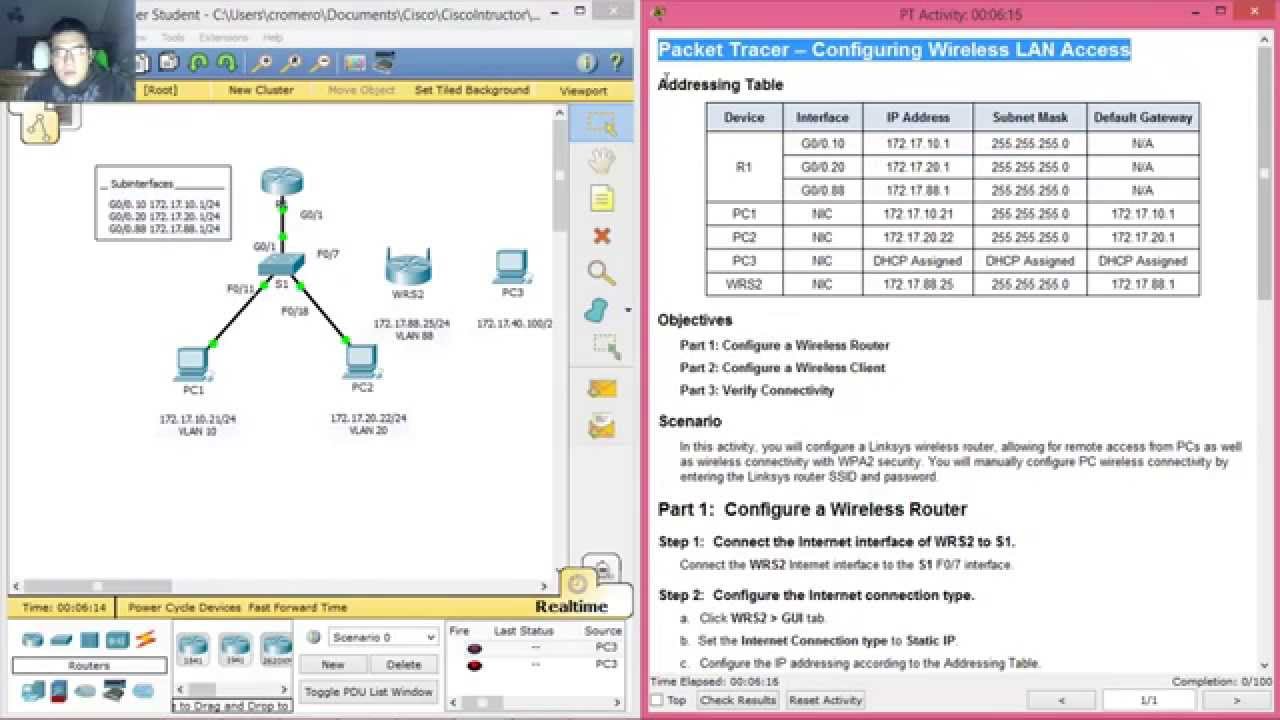
Task: Click Reset Activity button
Action: [825, 700]
